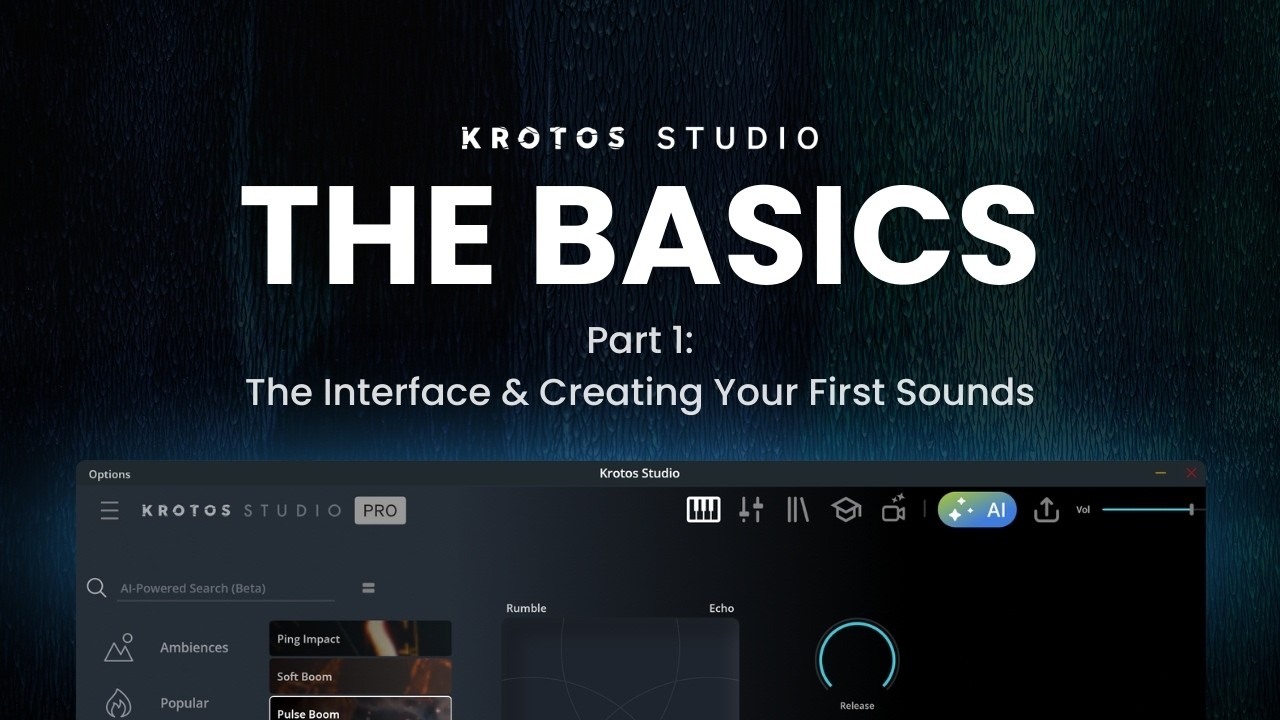Click the AI-Powered Search field
This screenshot has width=1280, height=720.
[x=227, y=588]
